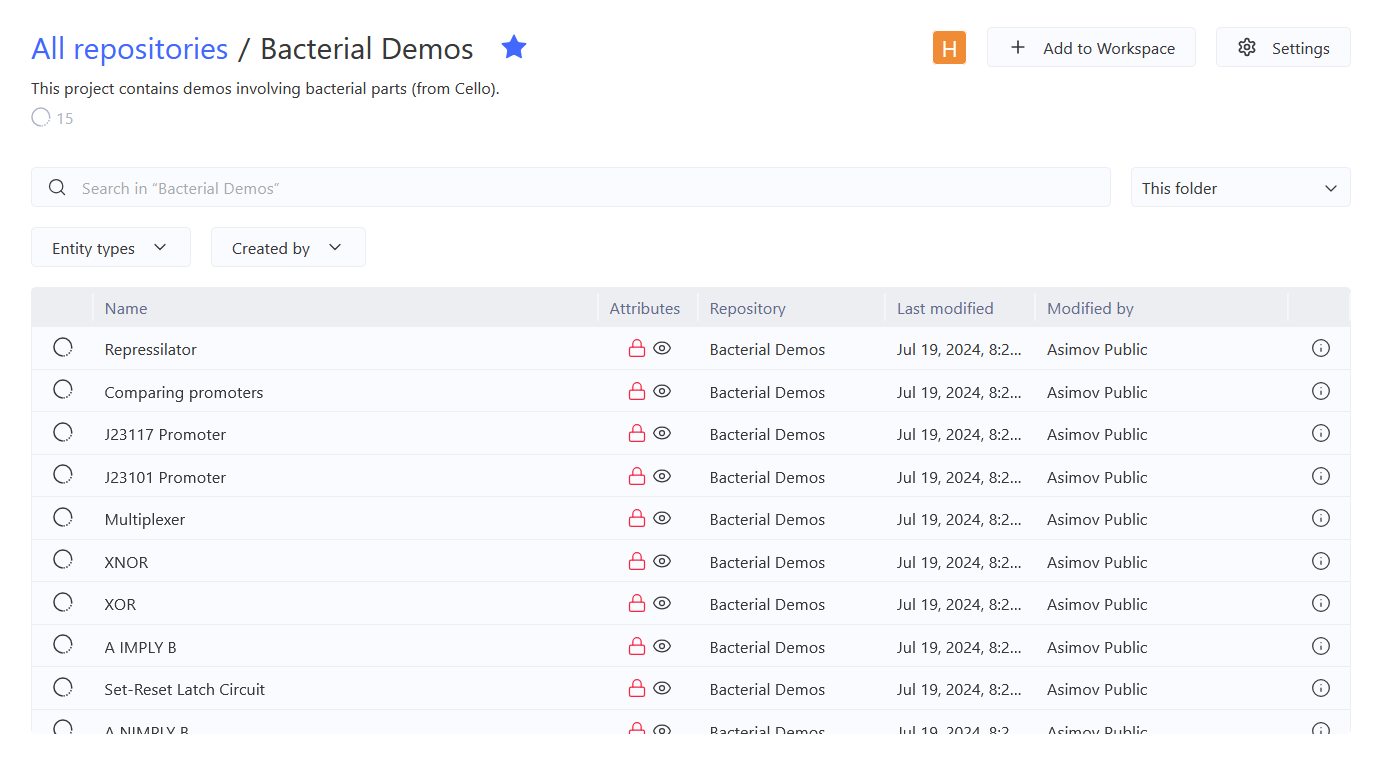1400x771 pixels.
Task: Open the Set-Reset Latch Circuit entry
Action: (x=185, y=689)
